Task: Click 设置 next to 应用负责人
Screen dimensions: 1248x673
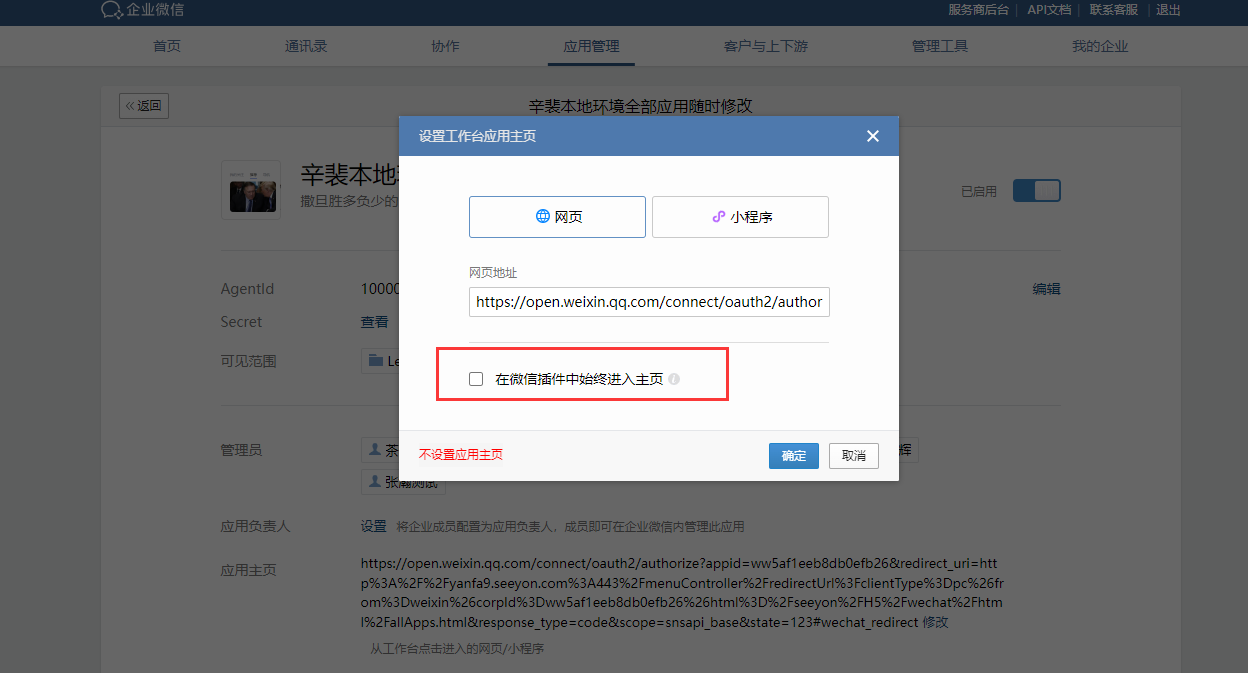Action: (374, 526)
